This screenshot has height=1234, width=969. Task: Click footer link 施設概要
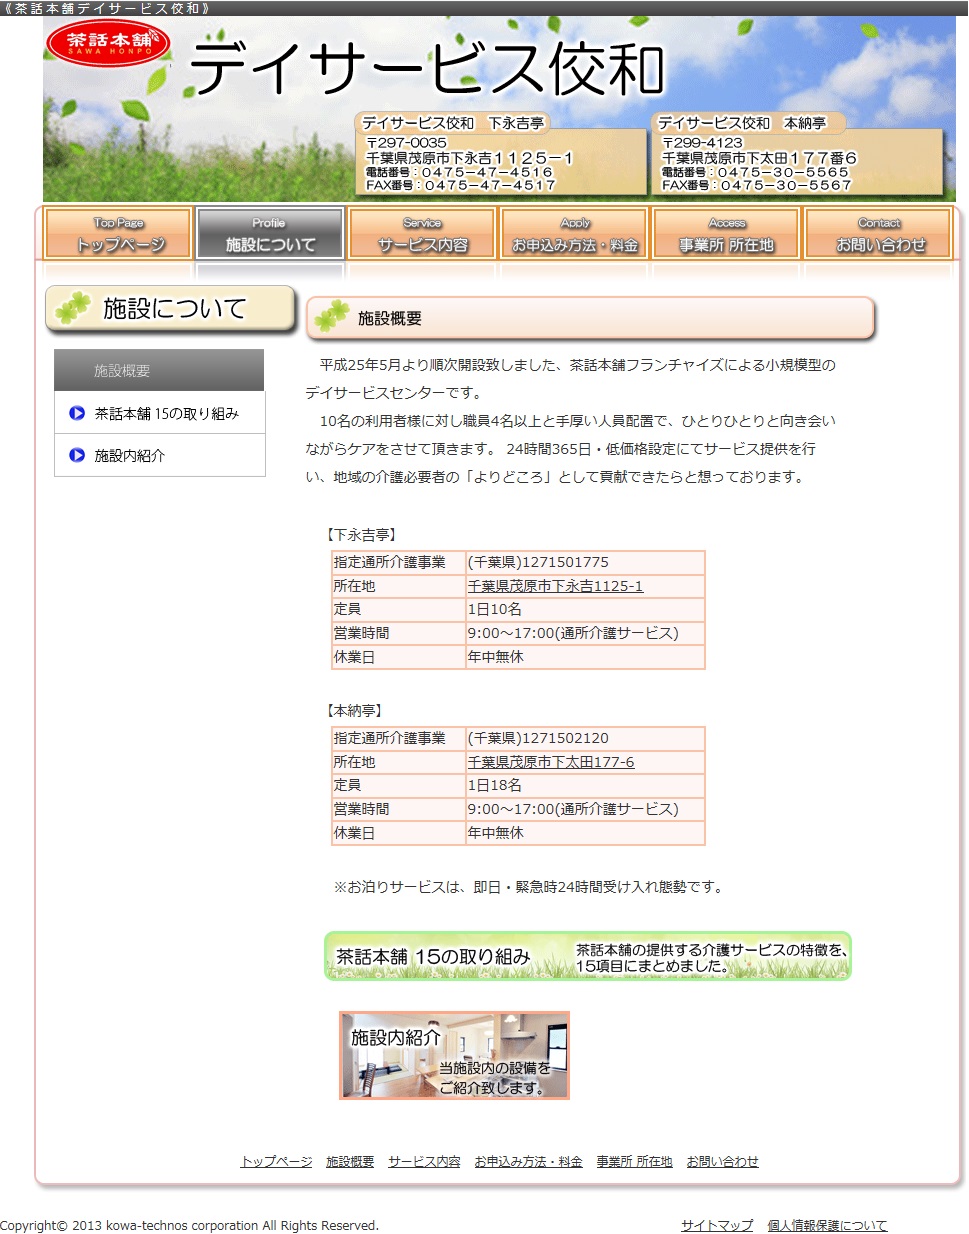coord(350,1161)
